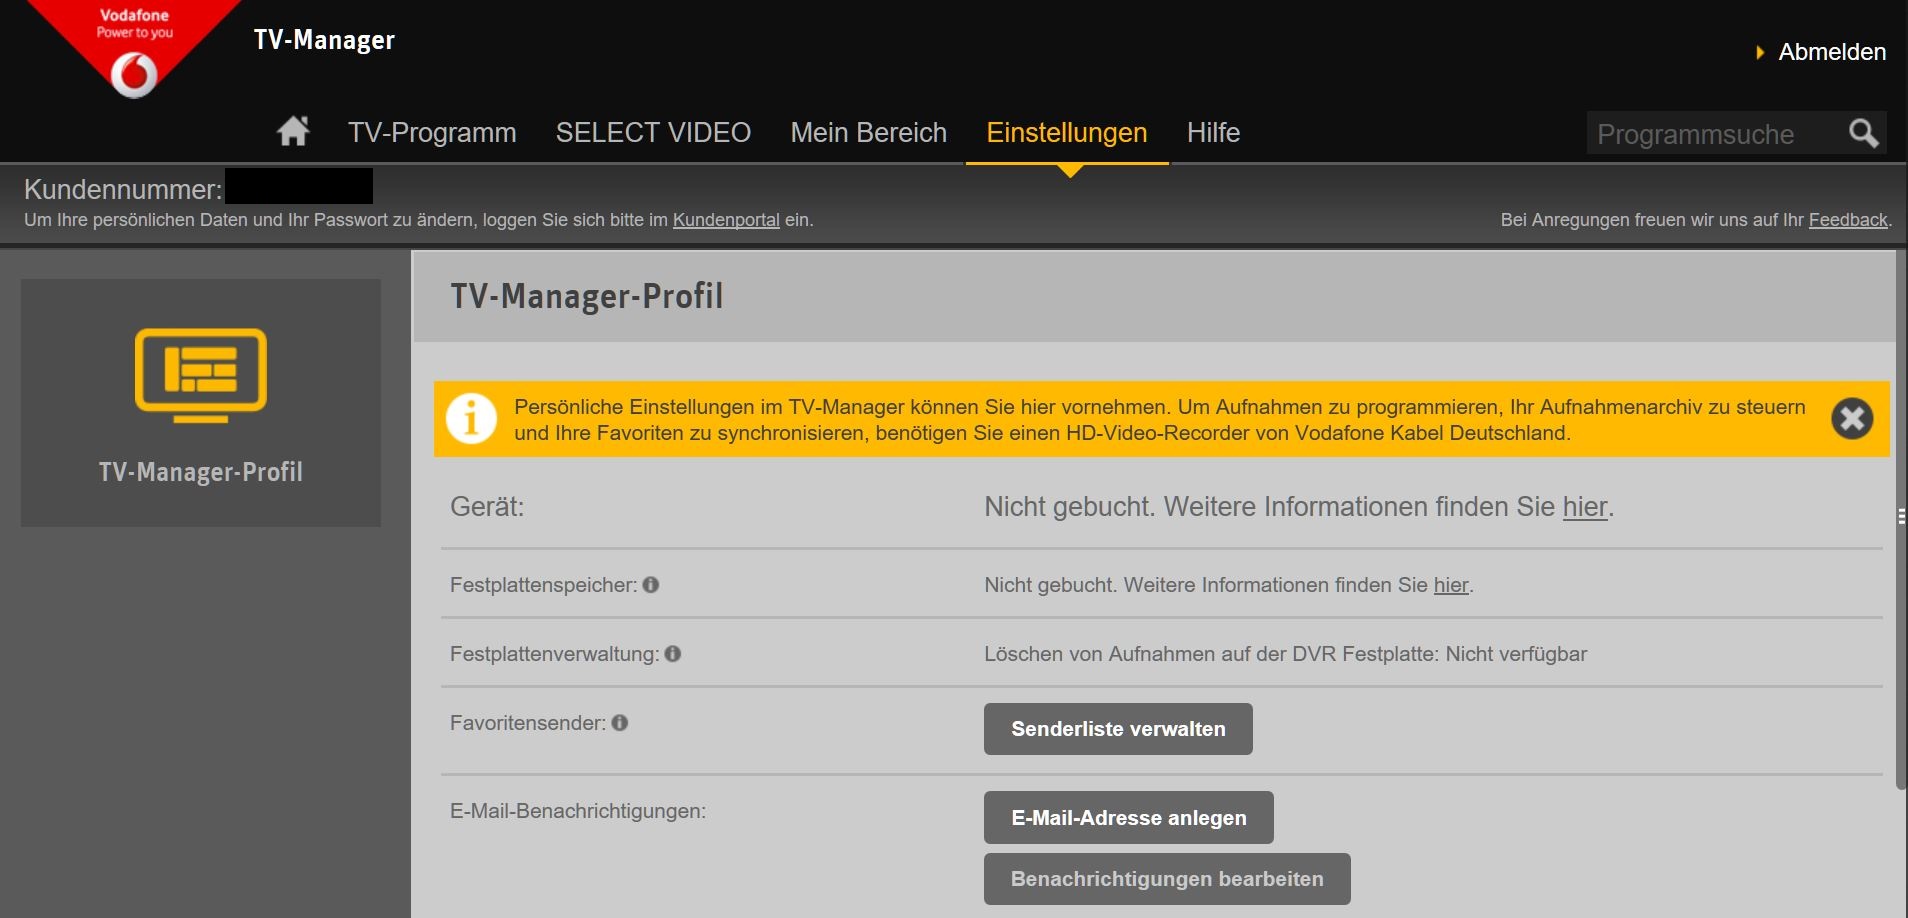Open info icon next to Favoritensender
This screenshot has height=918, width=1908.
pyautogui.click(x=620, y=723)
